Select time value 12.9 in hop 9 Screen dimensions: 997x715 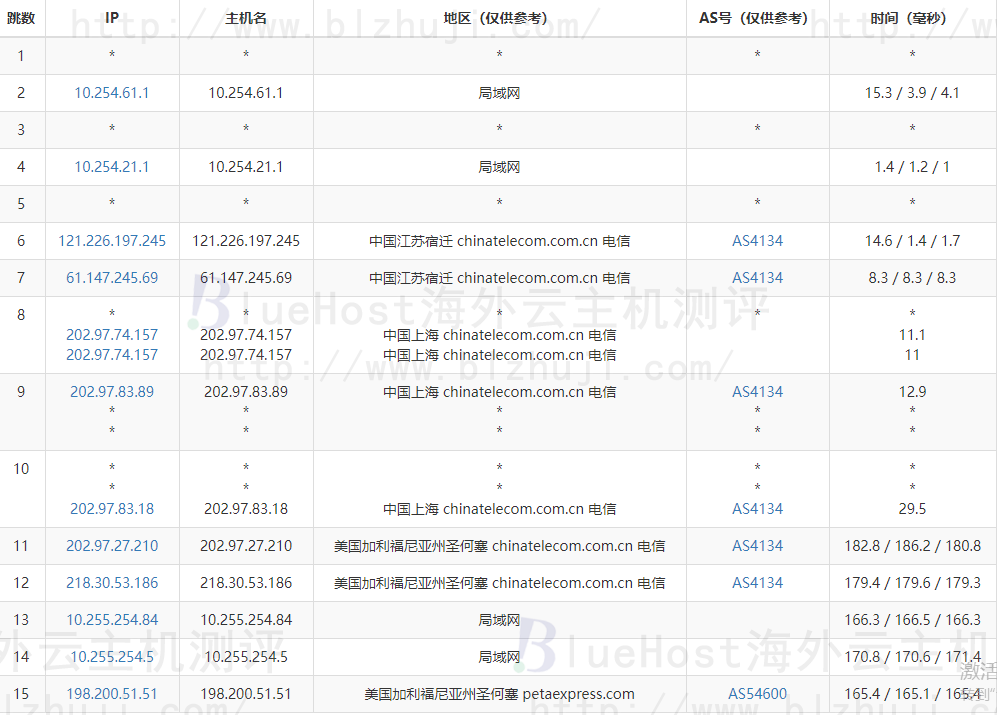click(912, 391)
